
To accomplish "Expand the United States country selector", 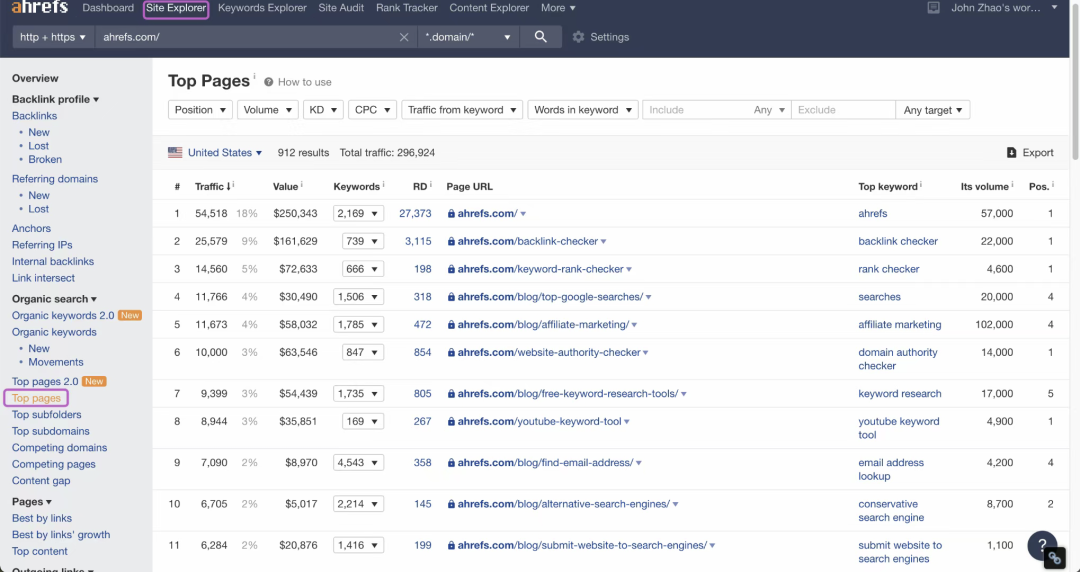I will [x=215, y=152].
